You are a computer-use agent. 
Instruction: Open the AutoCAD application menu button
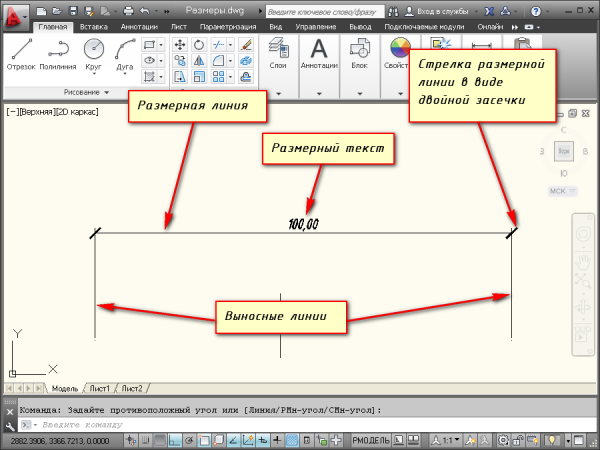14,17
